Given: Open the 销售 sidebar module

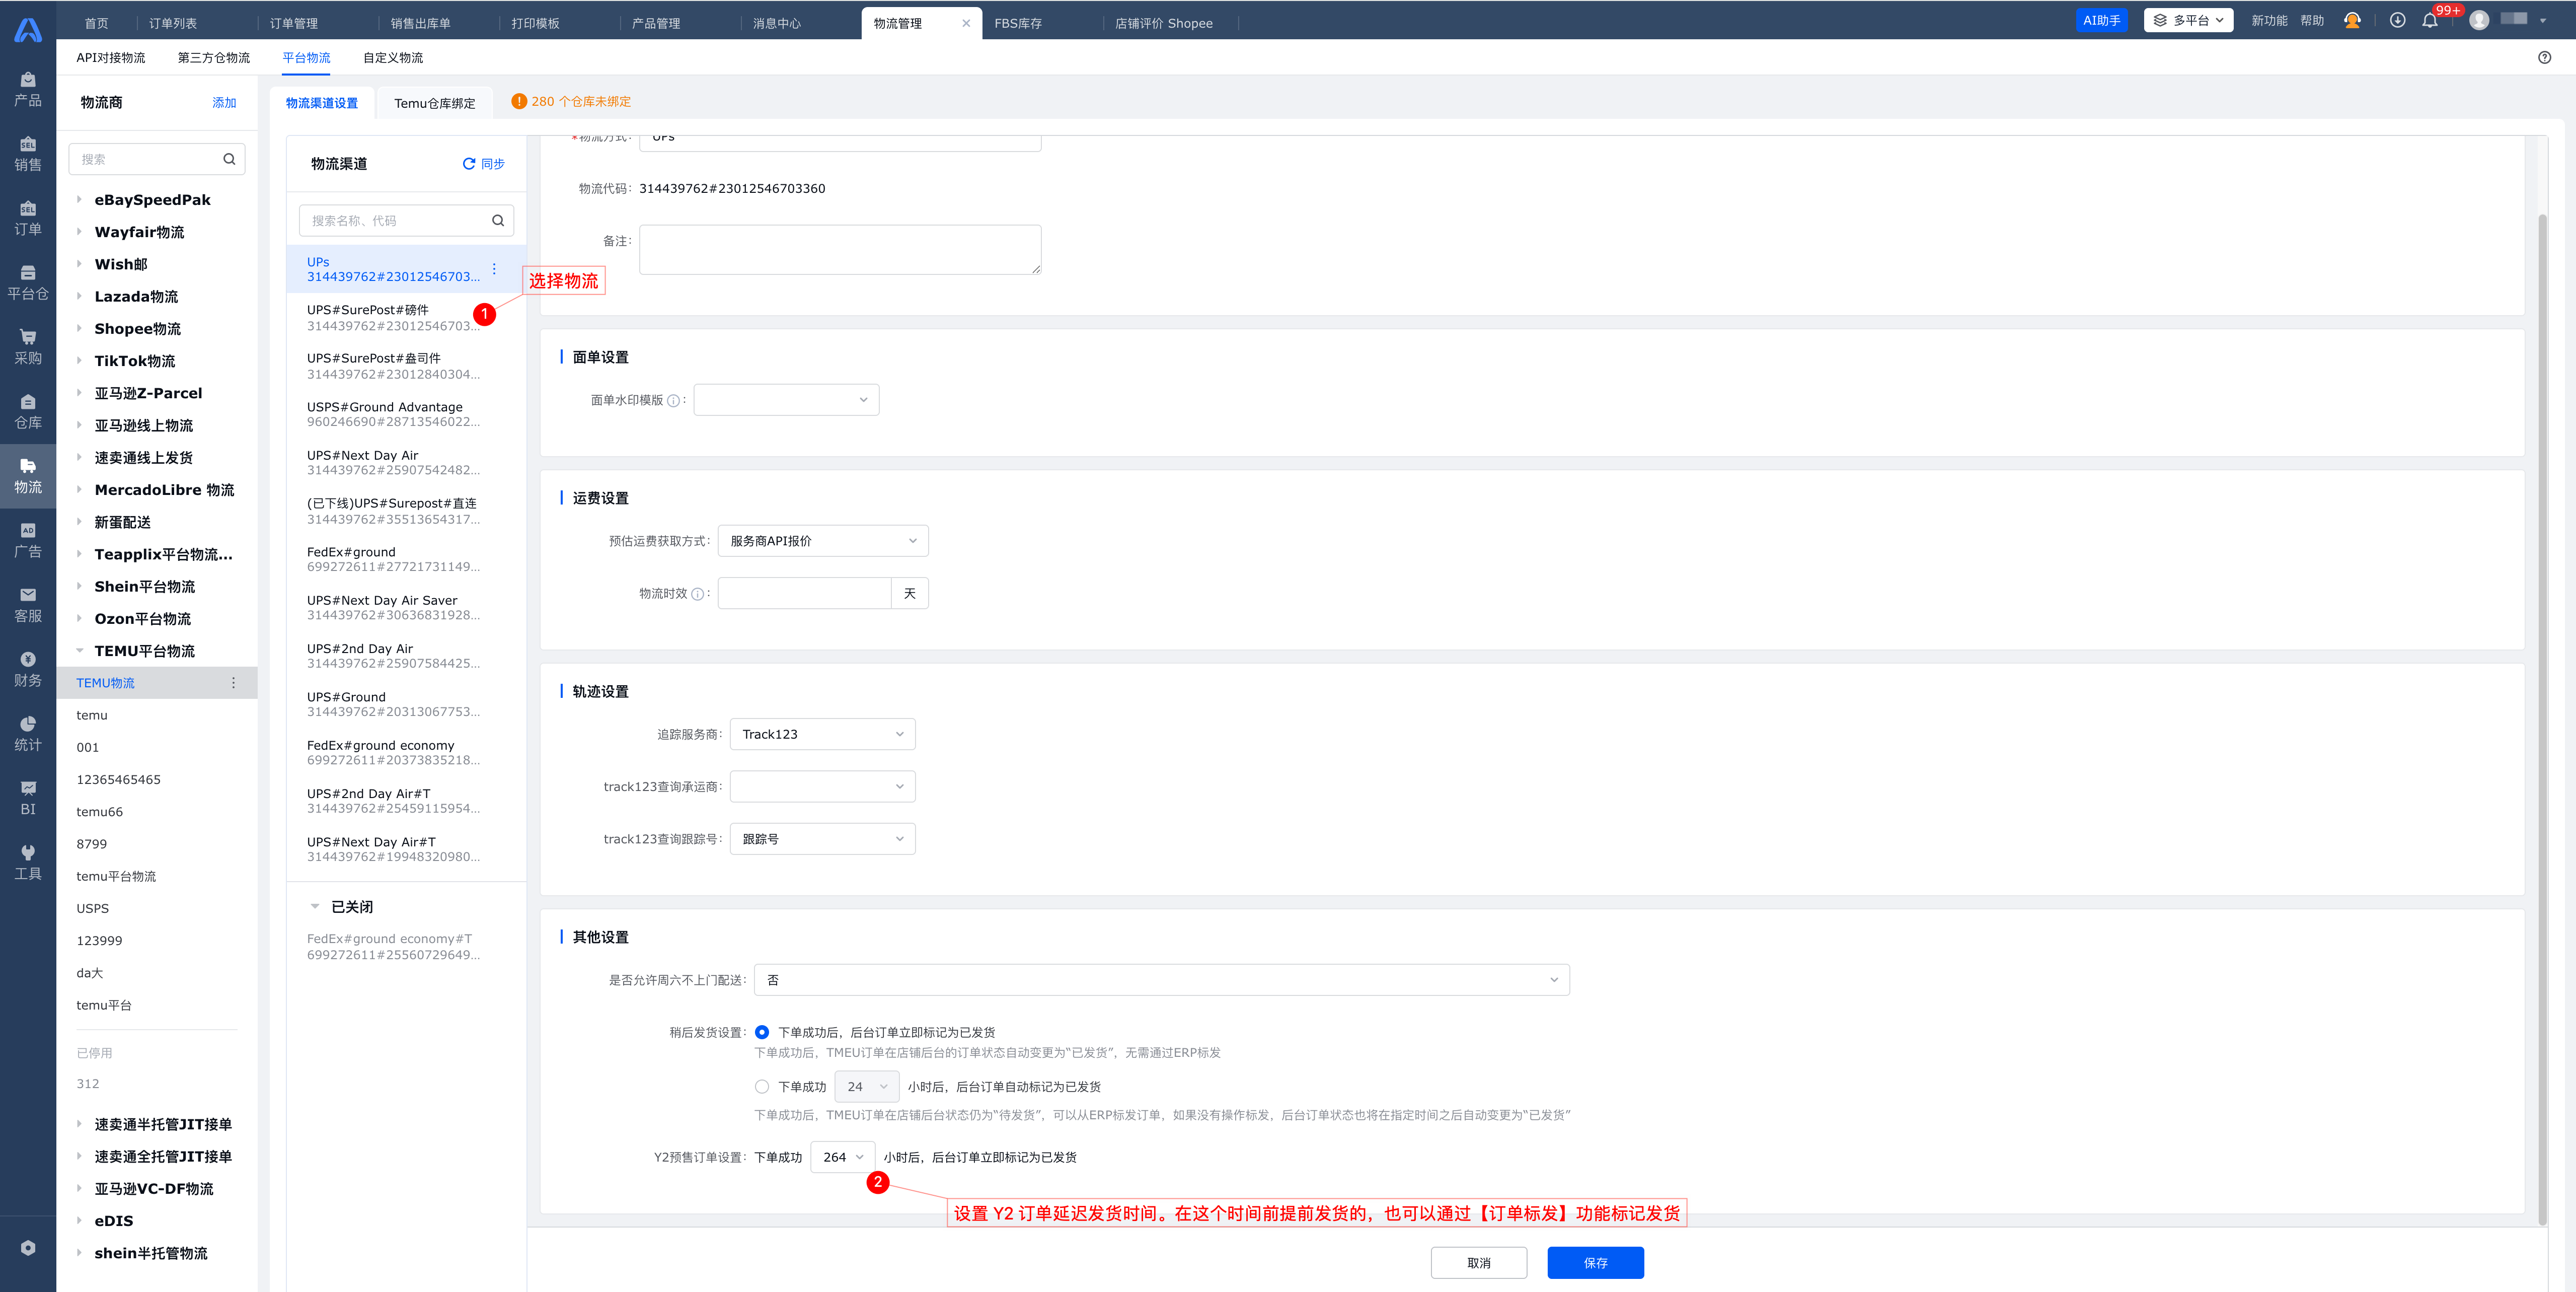Looking at the screenshot, I should (28, 154).
